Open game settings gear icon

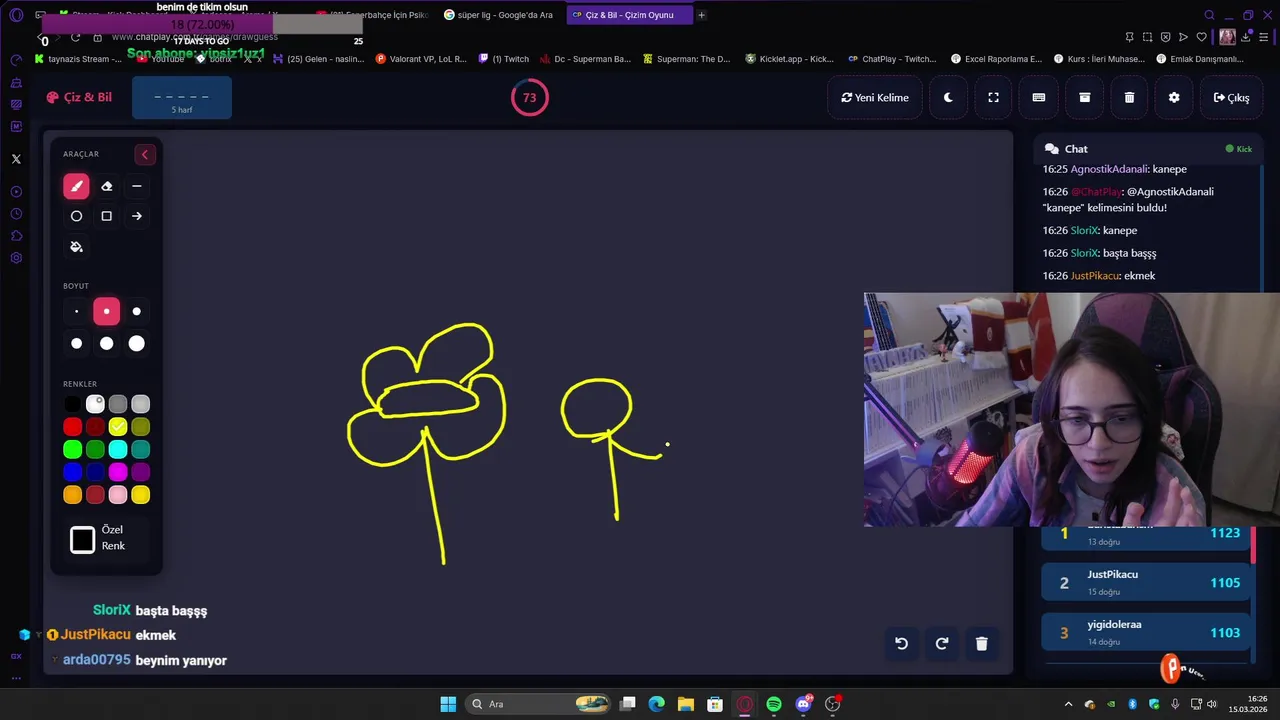(1174, 98)
